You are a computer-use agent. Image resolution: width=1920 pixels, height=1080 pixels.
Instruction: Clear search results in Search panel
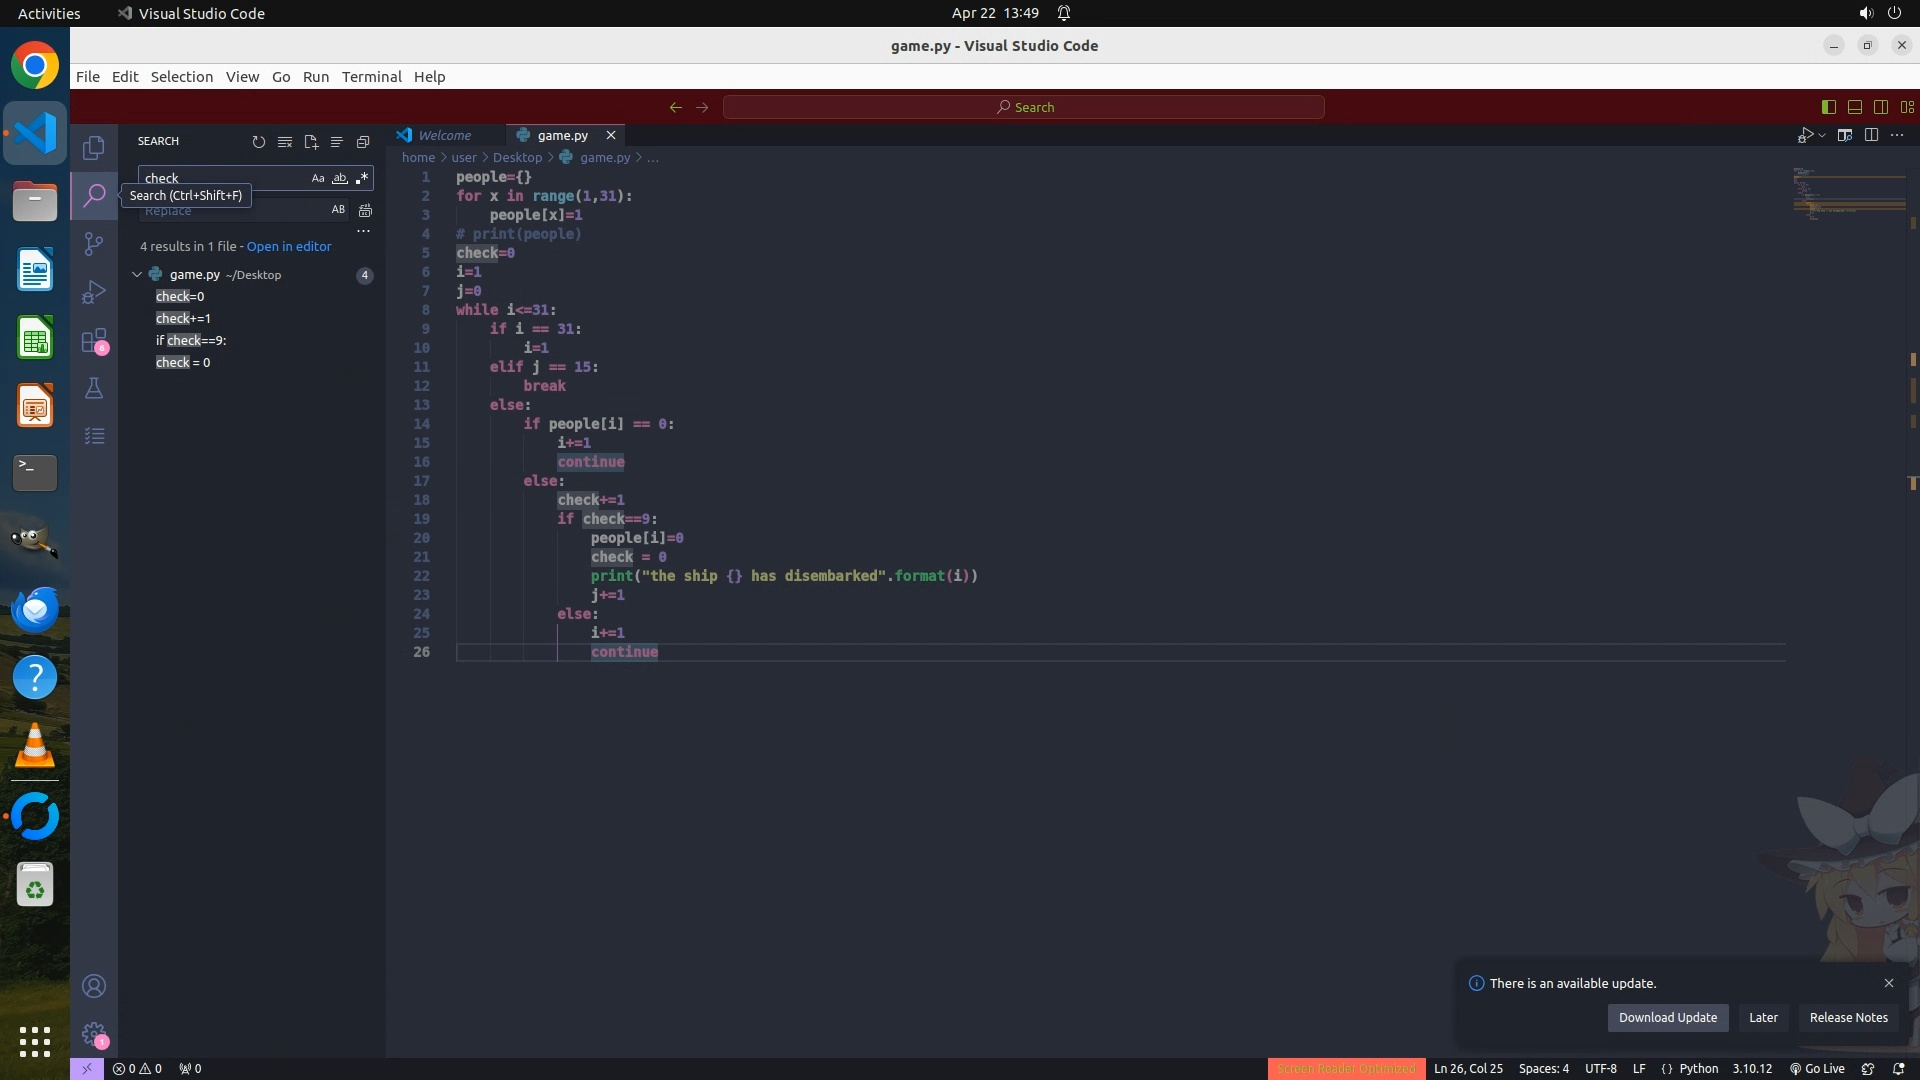[x=285, y=142]
